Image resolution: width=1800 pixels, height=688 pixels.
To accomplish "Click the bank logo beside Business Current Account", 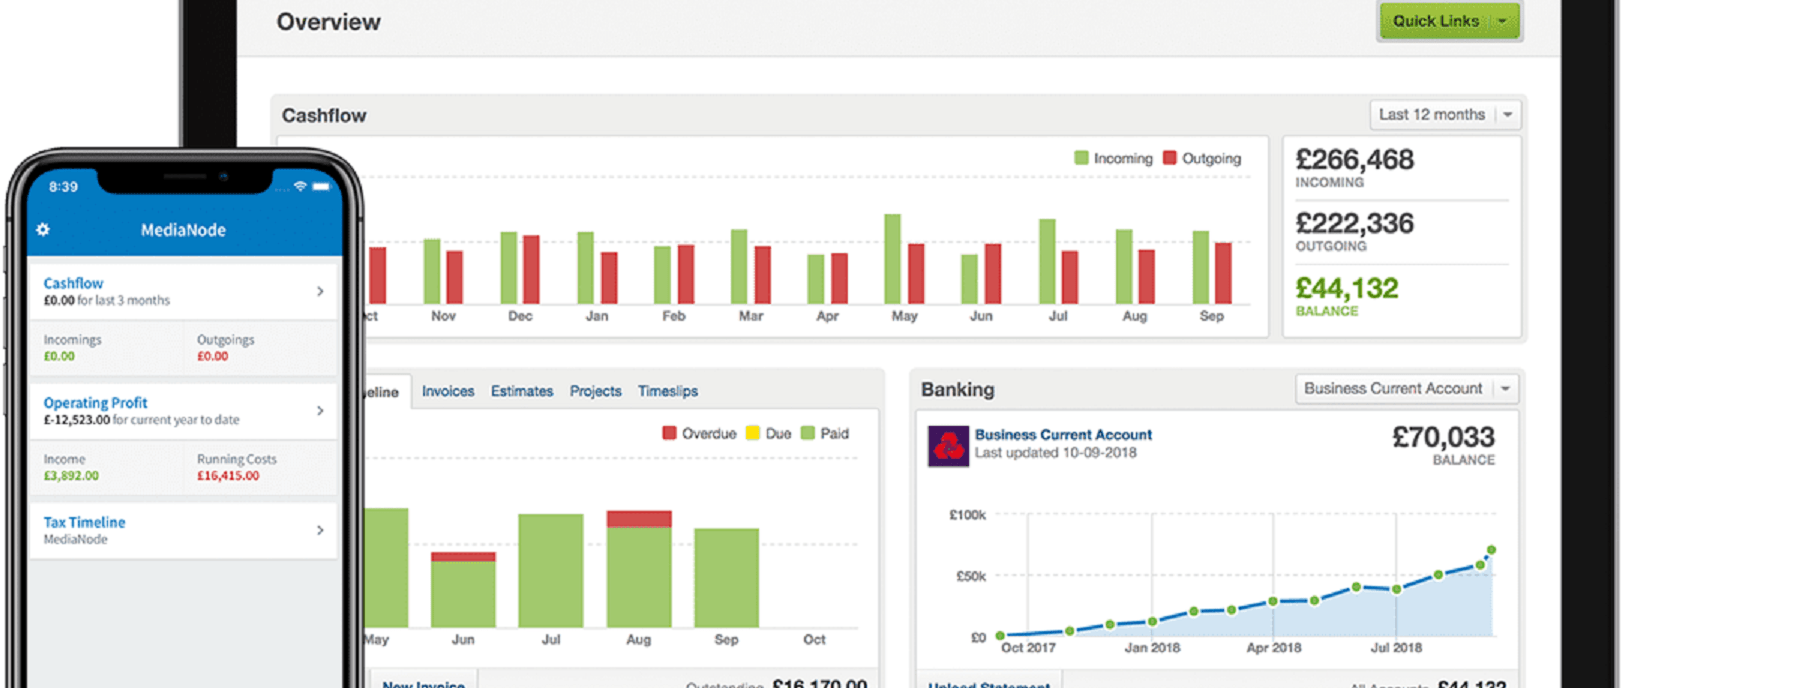I will (x=948, y=446).
